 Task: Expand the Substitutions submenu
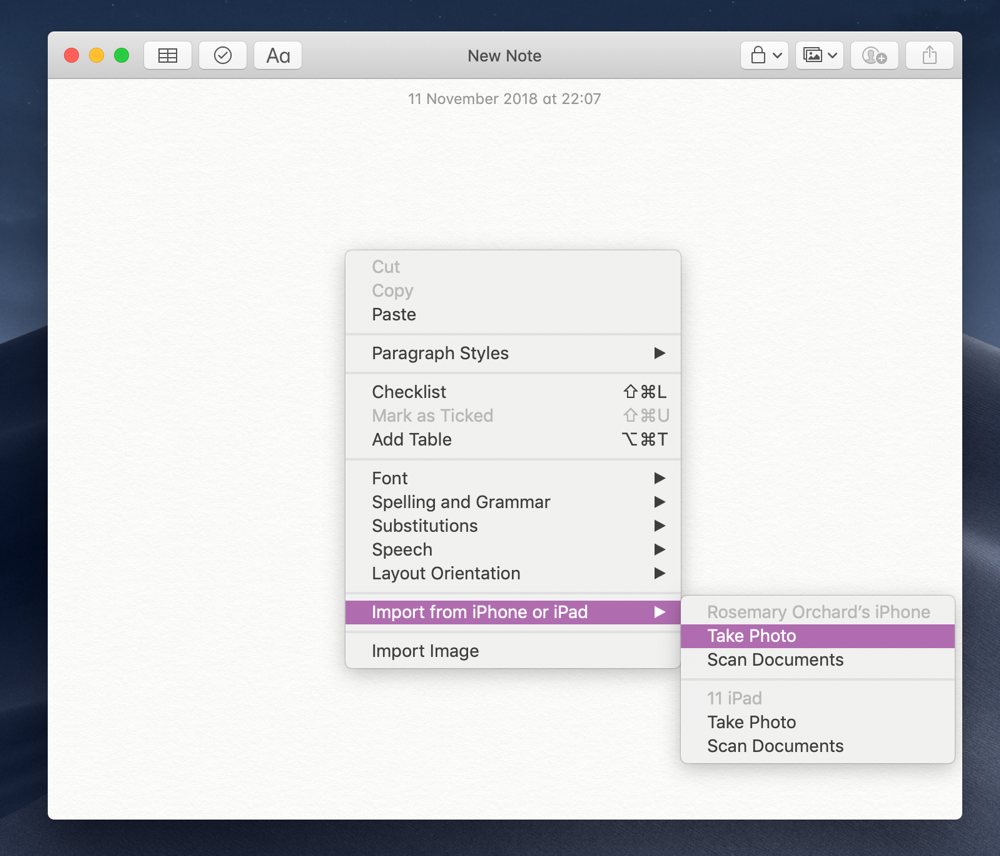pyautogui.click(x=513, y=526)
